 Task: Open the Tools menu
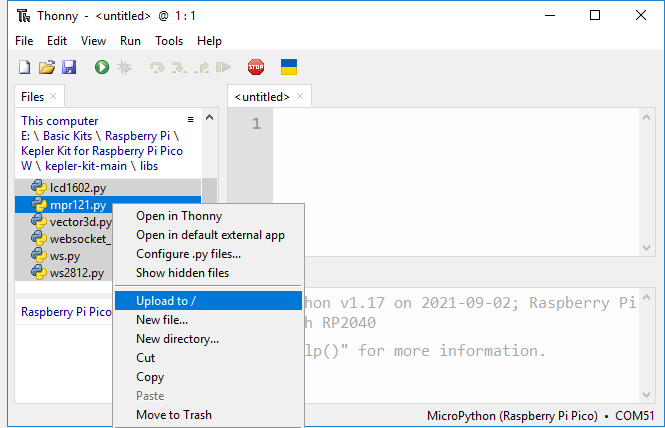click(x=169, y=41)
